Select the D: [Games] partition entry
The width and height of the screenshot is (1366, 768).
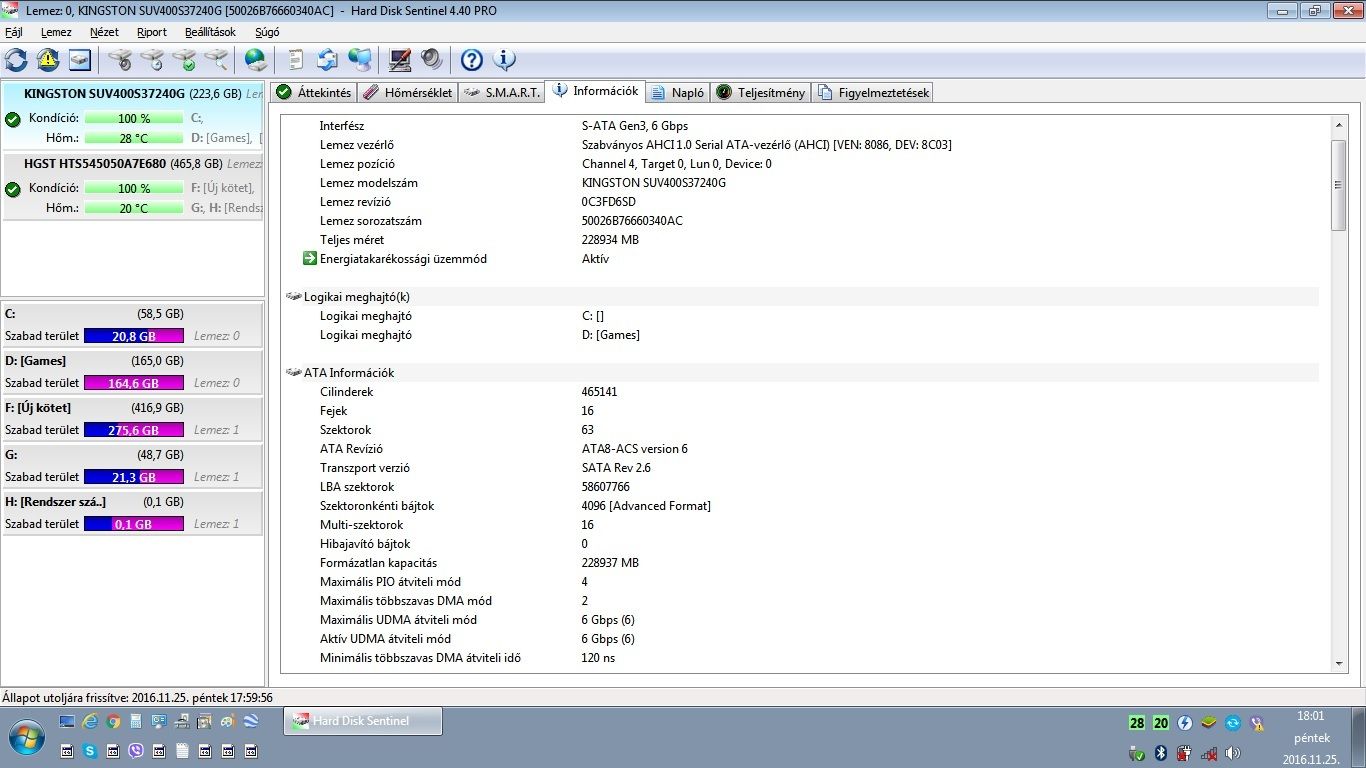click(x=133, y=372)
